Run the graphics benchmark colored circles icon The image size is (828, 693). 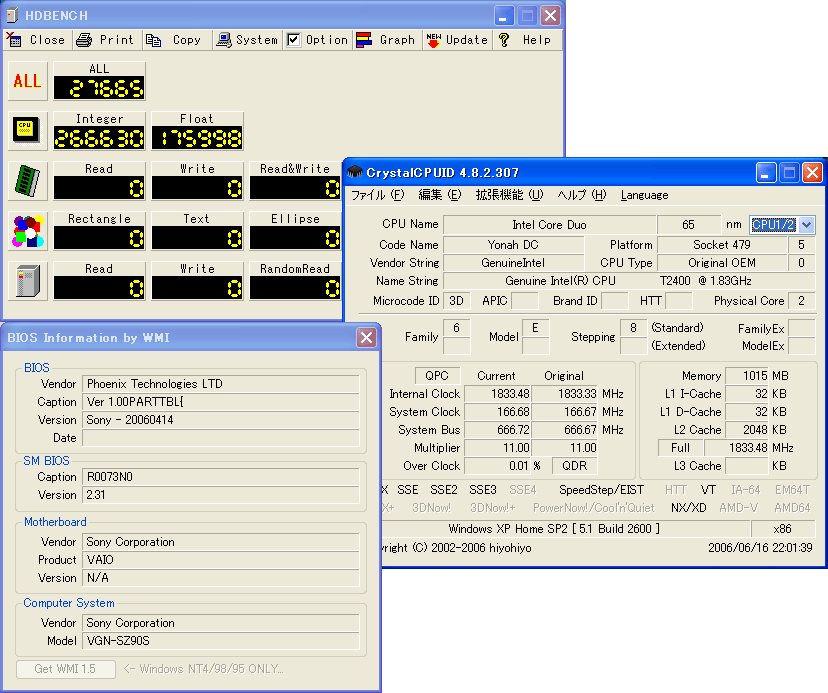[x=27, y=231]
